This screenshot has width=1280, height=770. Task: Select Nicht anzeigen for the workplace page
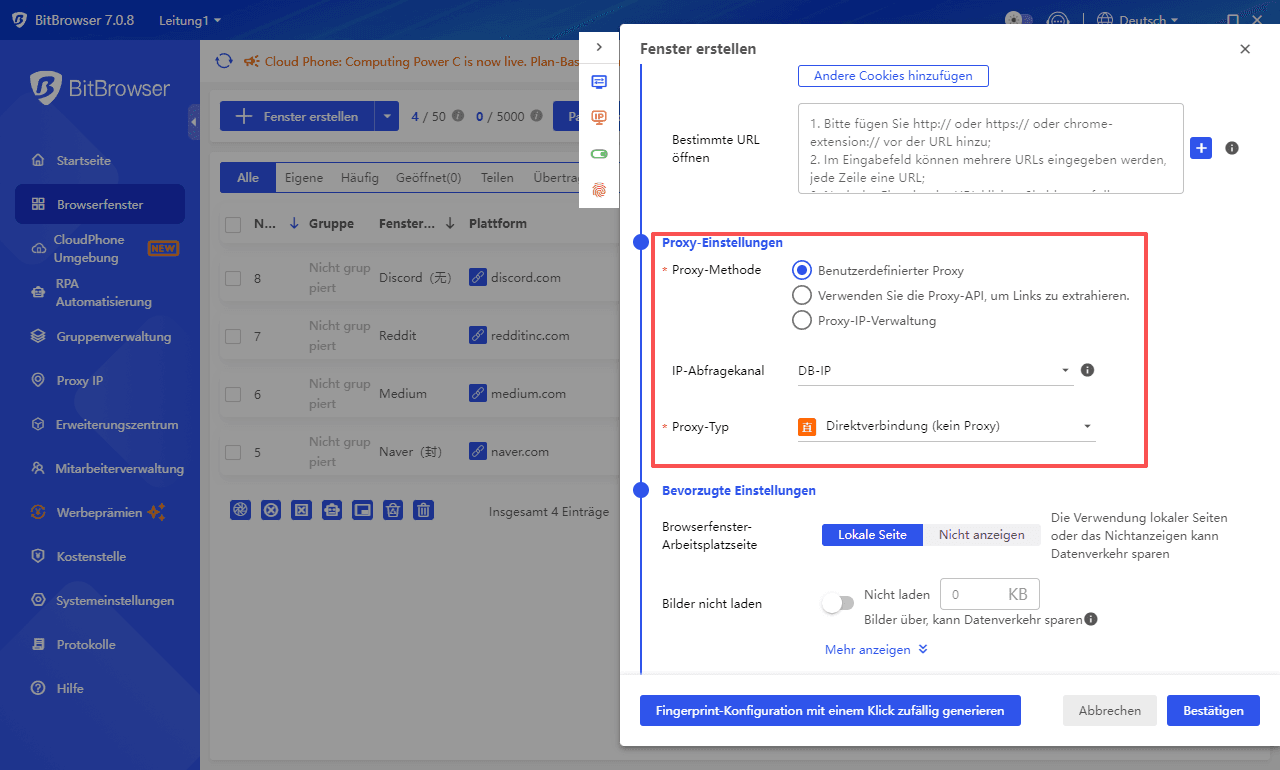(982, 534)
